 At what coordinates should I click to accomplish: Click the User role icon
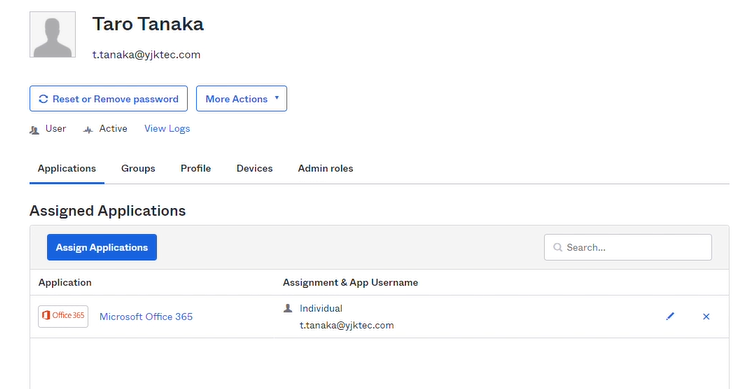[34, 129]
